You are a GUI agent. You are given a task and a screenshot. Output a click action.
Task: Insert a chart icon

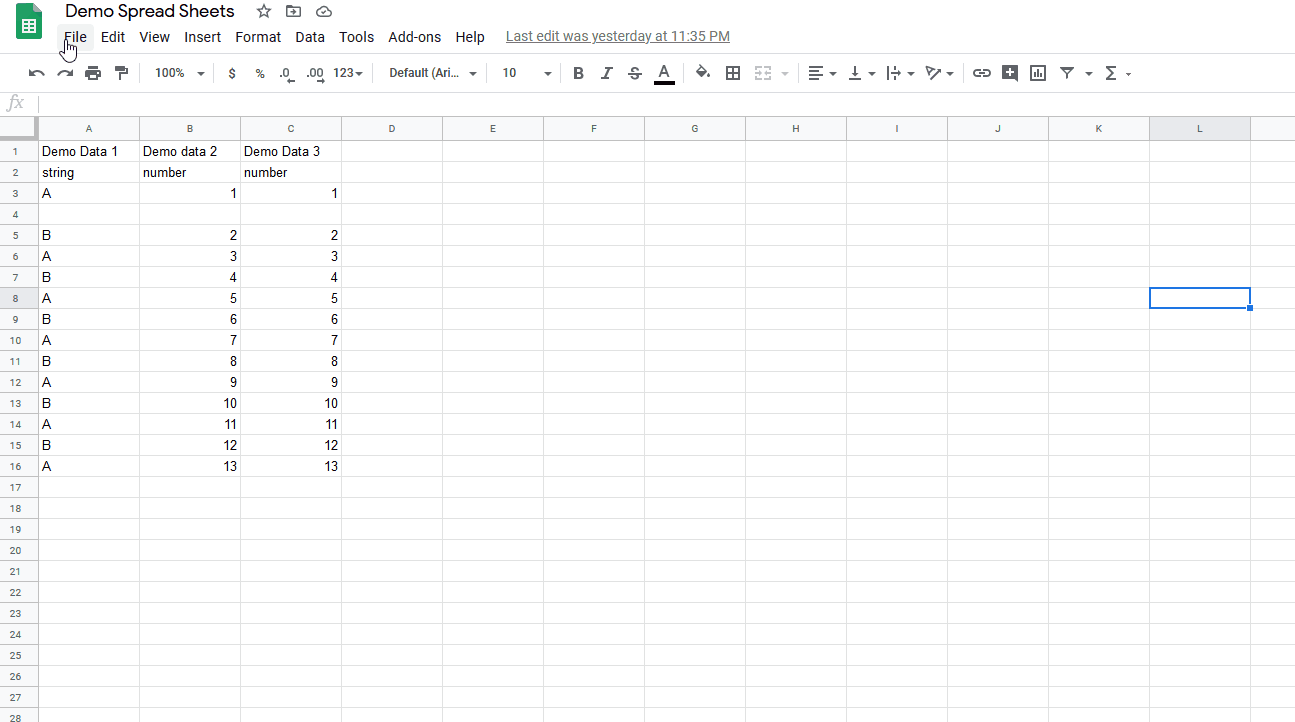tap(1038, 73)
